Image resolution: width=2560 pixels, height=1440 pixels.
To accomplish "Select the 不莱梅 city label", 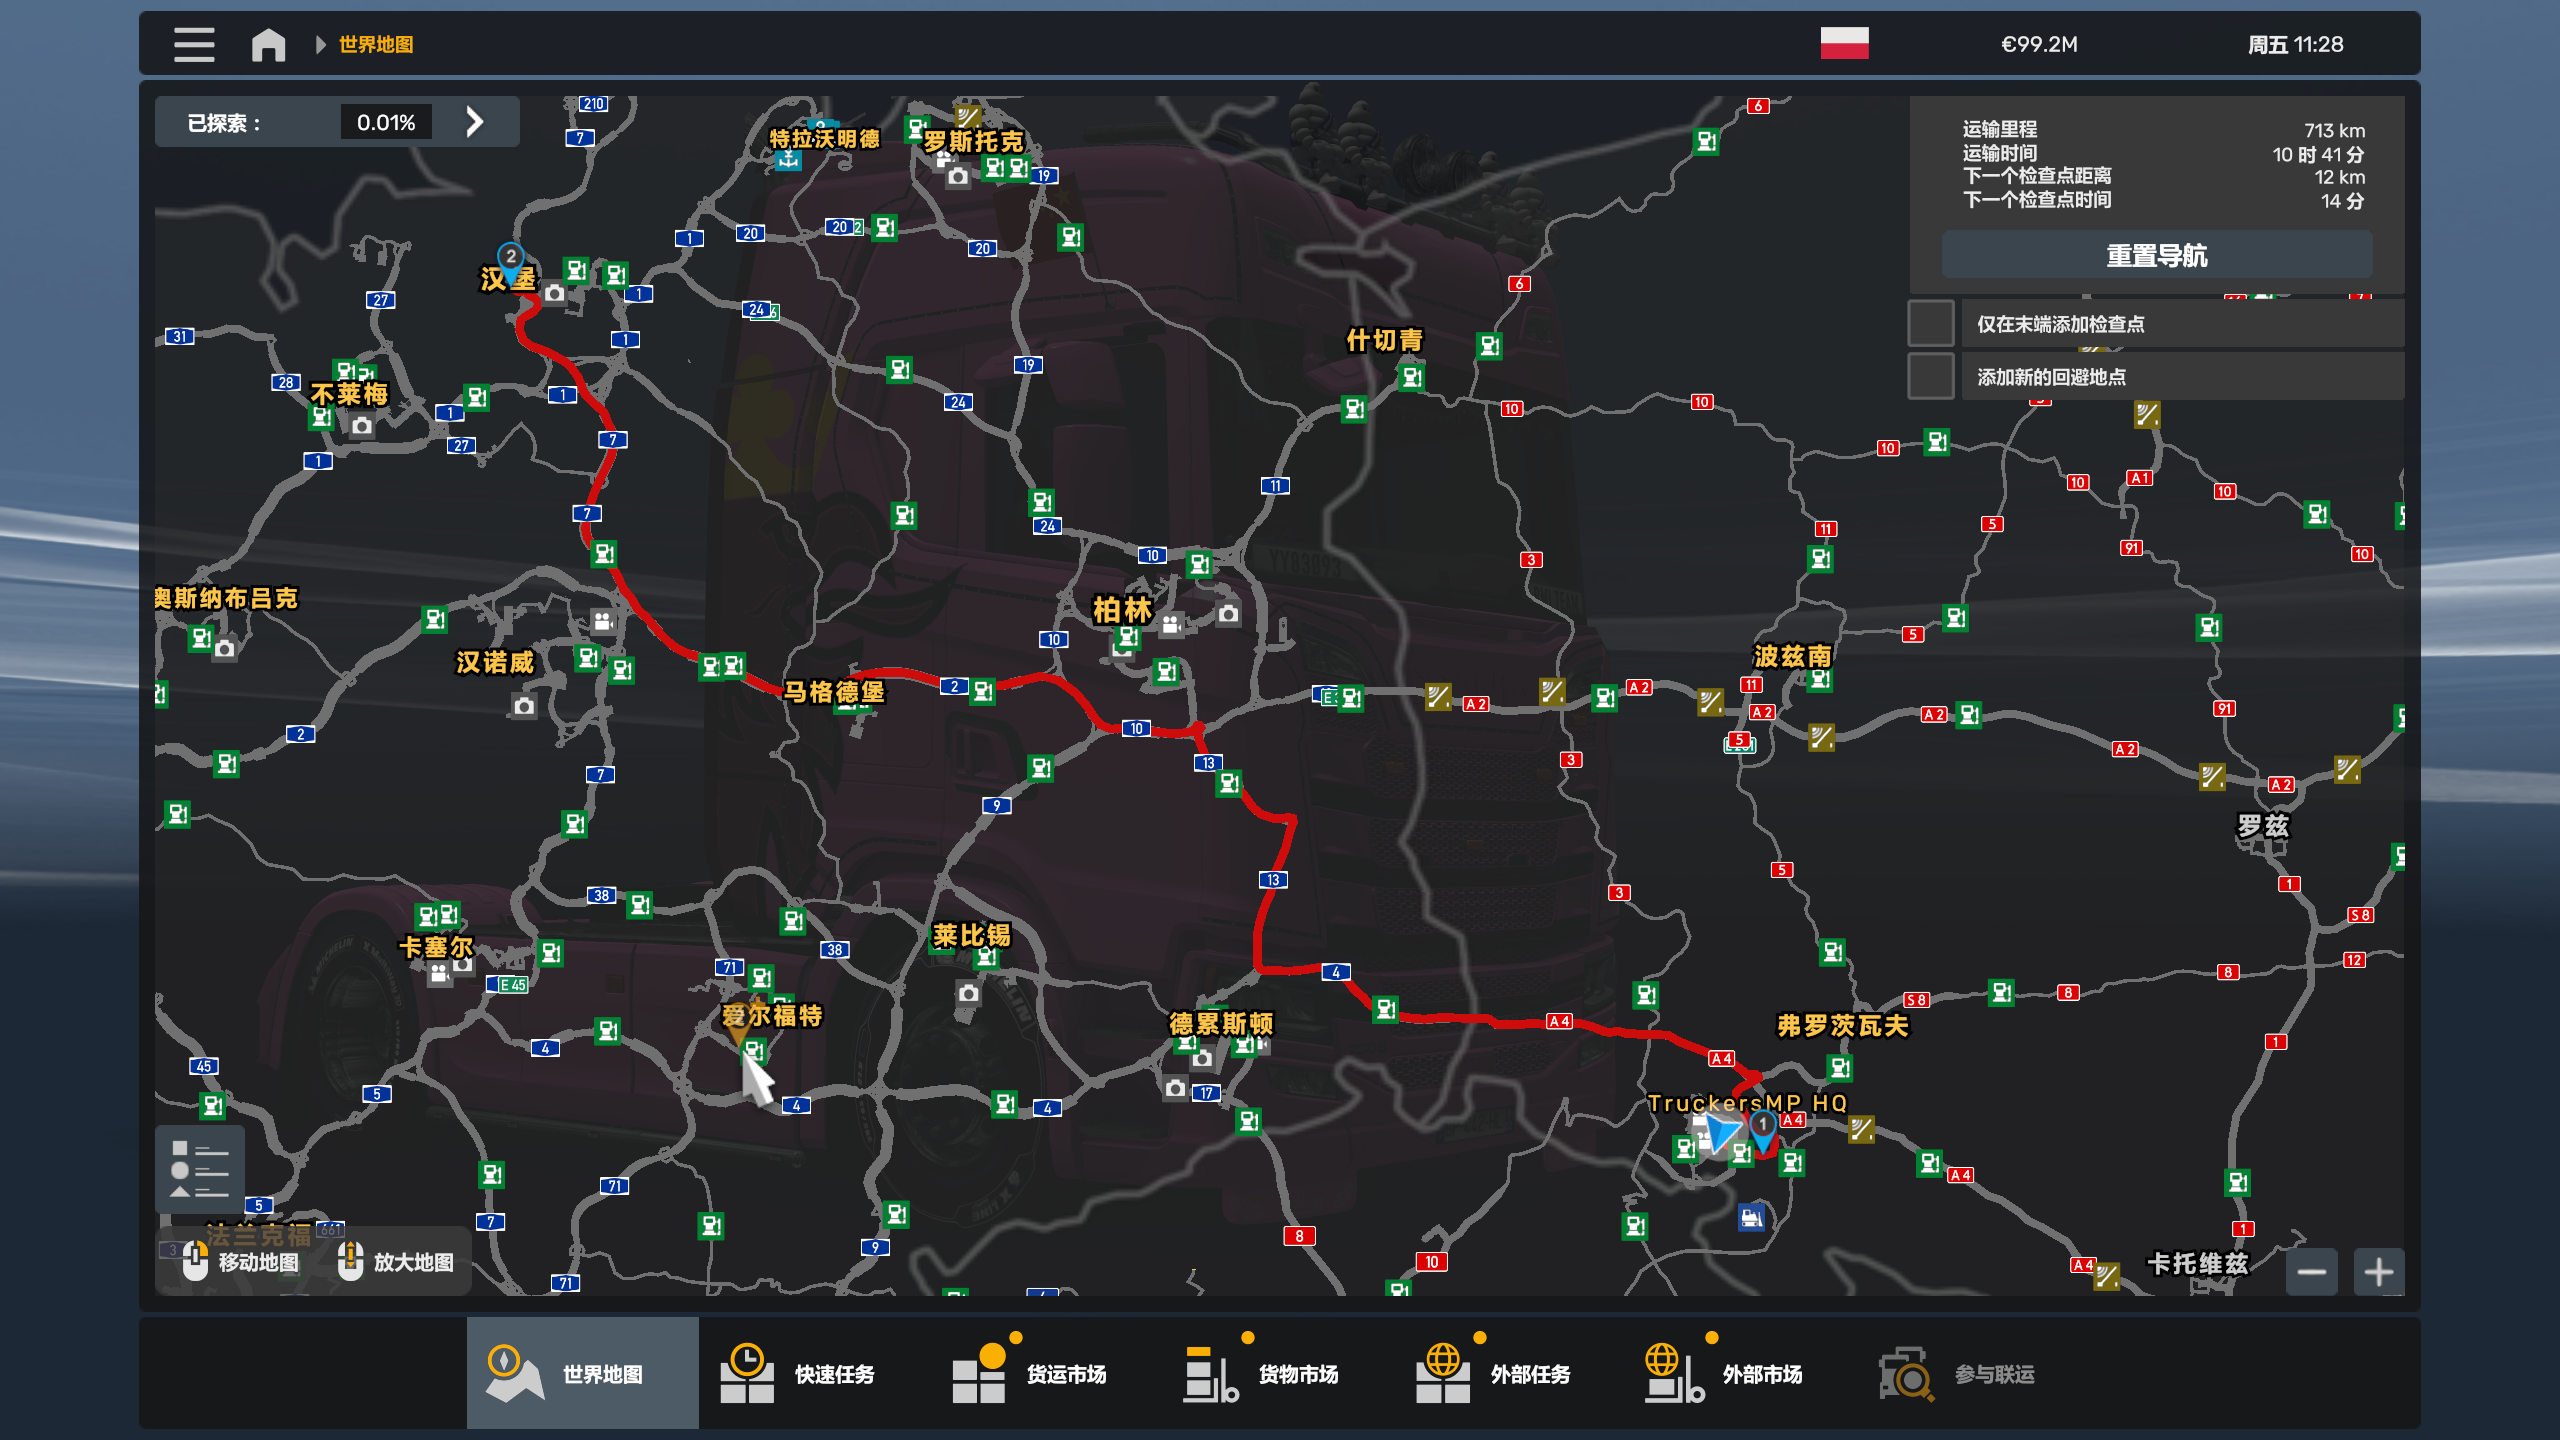I will point(349,394).
